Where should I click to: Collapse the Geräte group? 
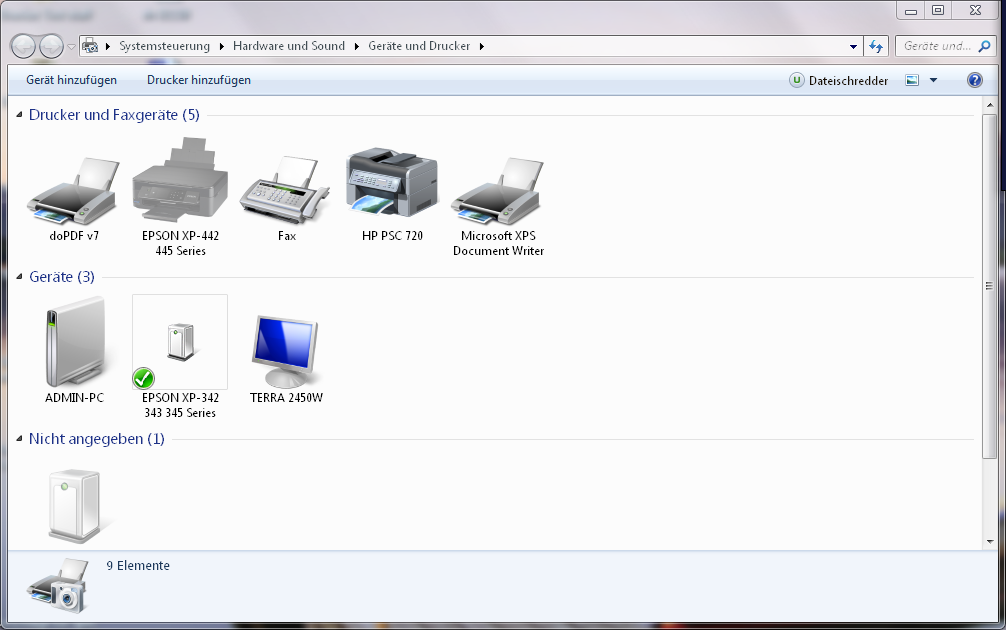19,277
